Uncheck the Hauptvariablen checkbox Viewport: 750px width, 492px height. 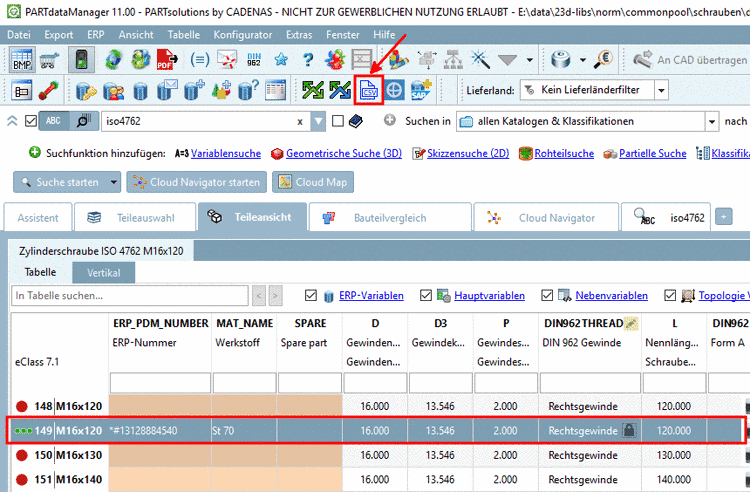click(426, 295)
